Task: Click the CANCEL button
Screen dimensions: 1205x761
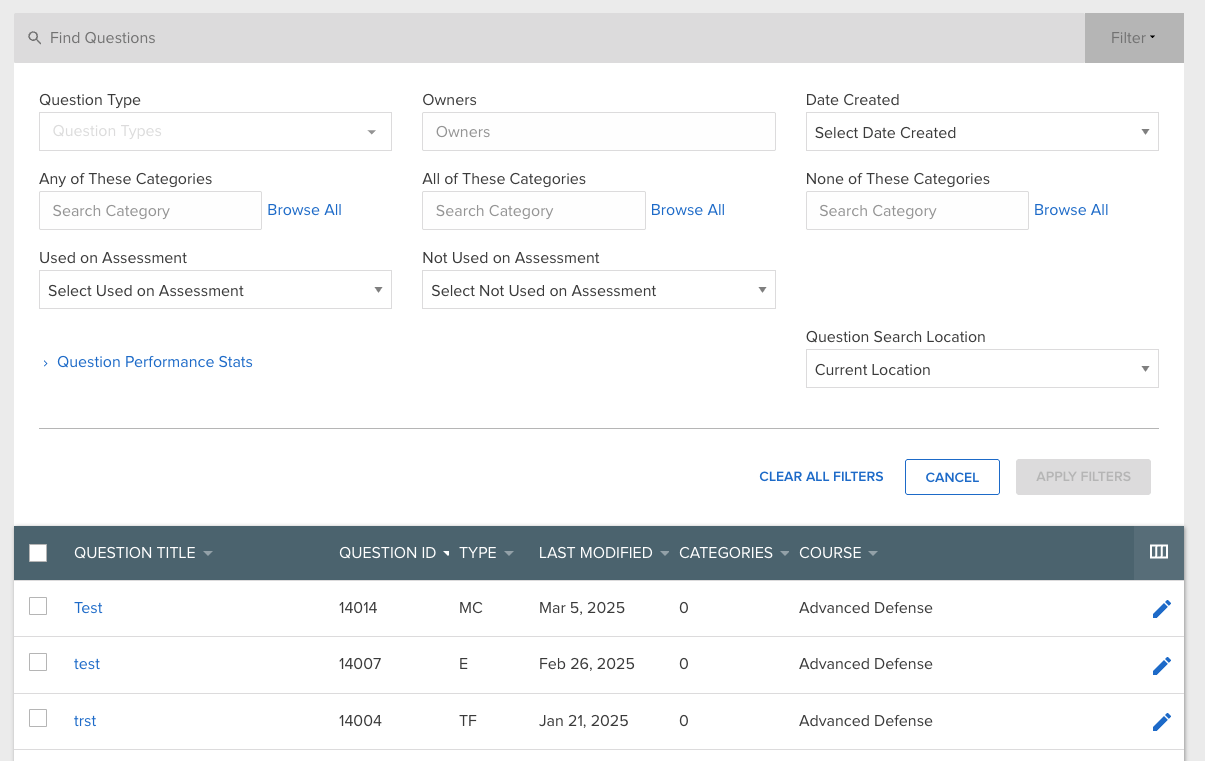Action: coord(952,477)
